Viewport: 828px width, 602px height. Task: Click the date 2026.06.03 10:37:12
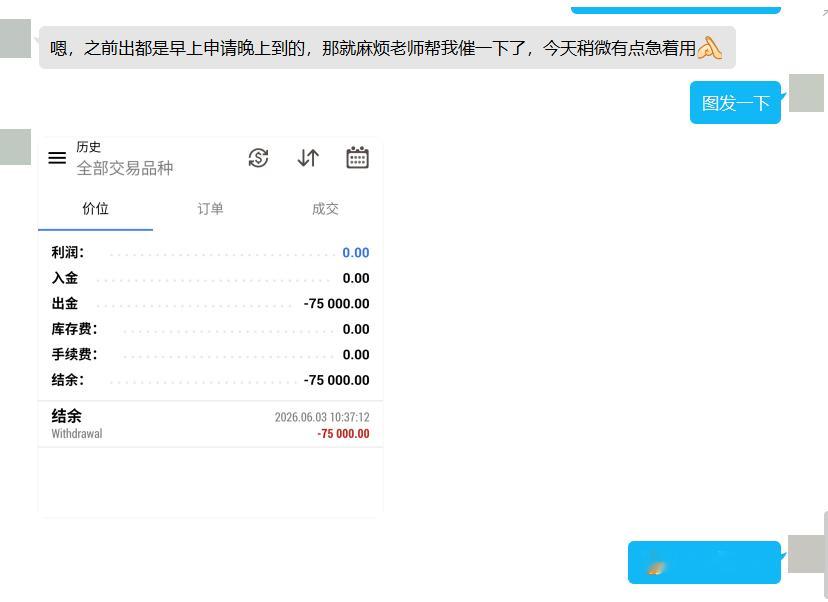point(322,417)
